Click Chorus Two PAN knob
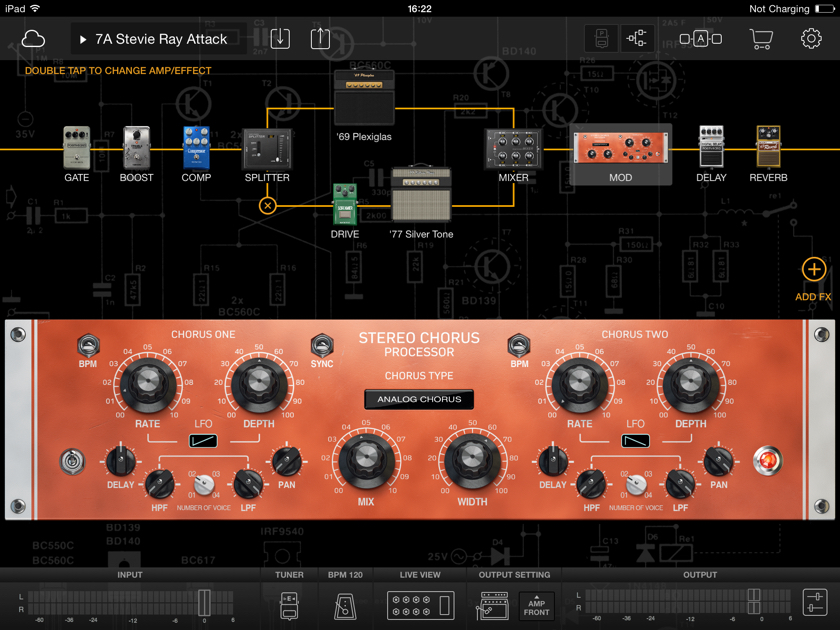 (x=718, y=461)
